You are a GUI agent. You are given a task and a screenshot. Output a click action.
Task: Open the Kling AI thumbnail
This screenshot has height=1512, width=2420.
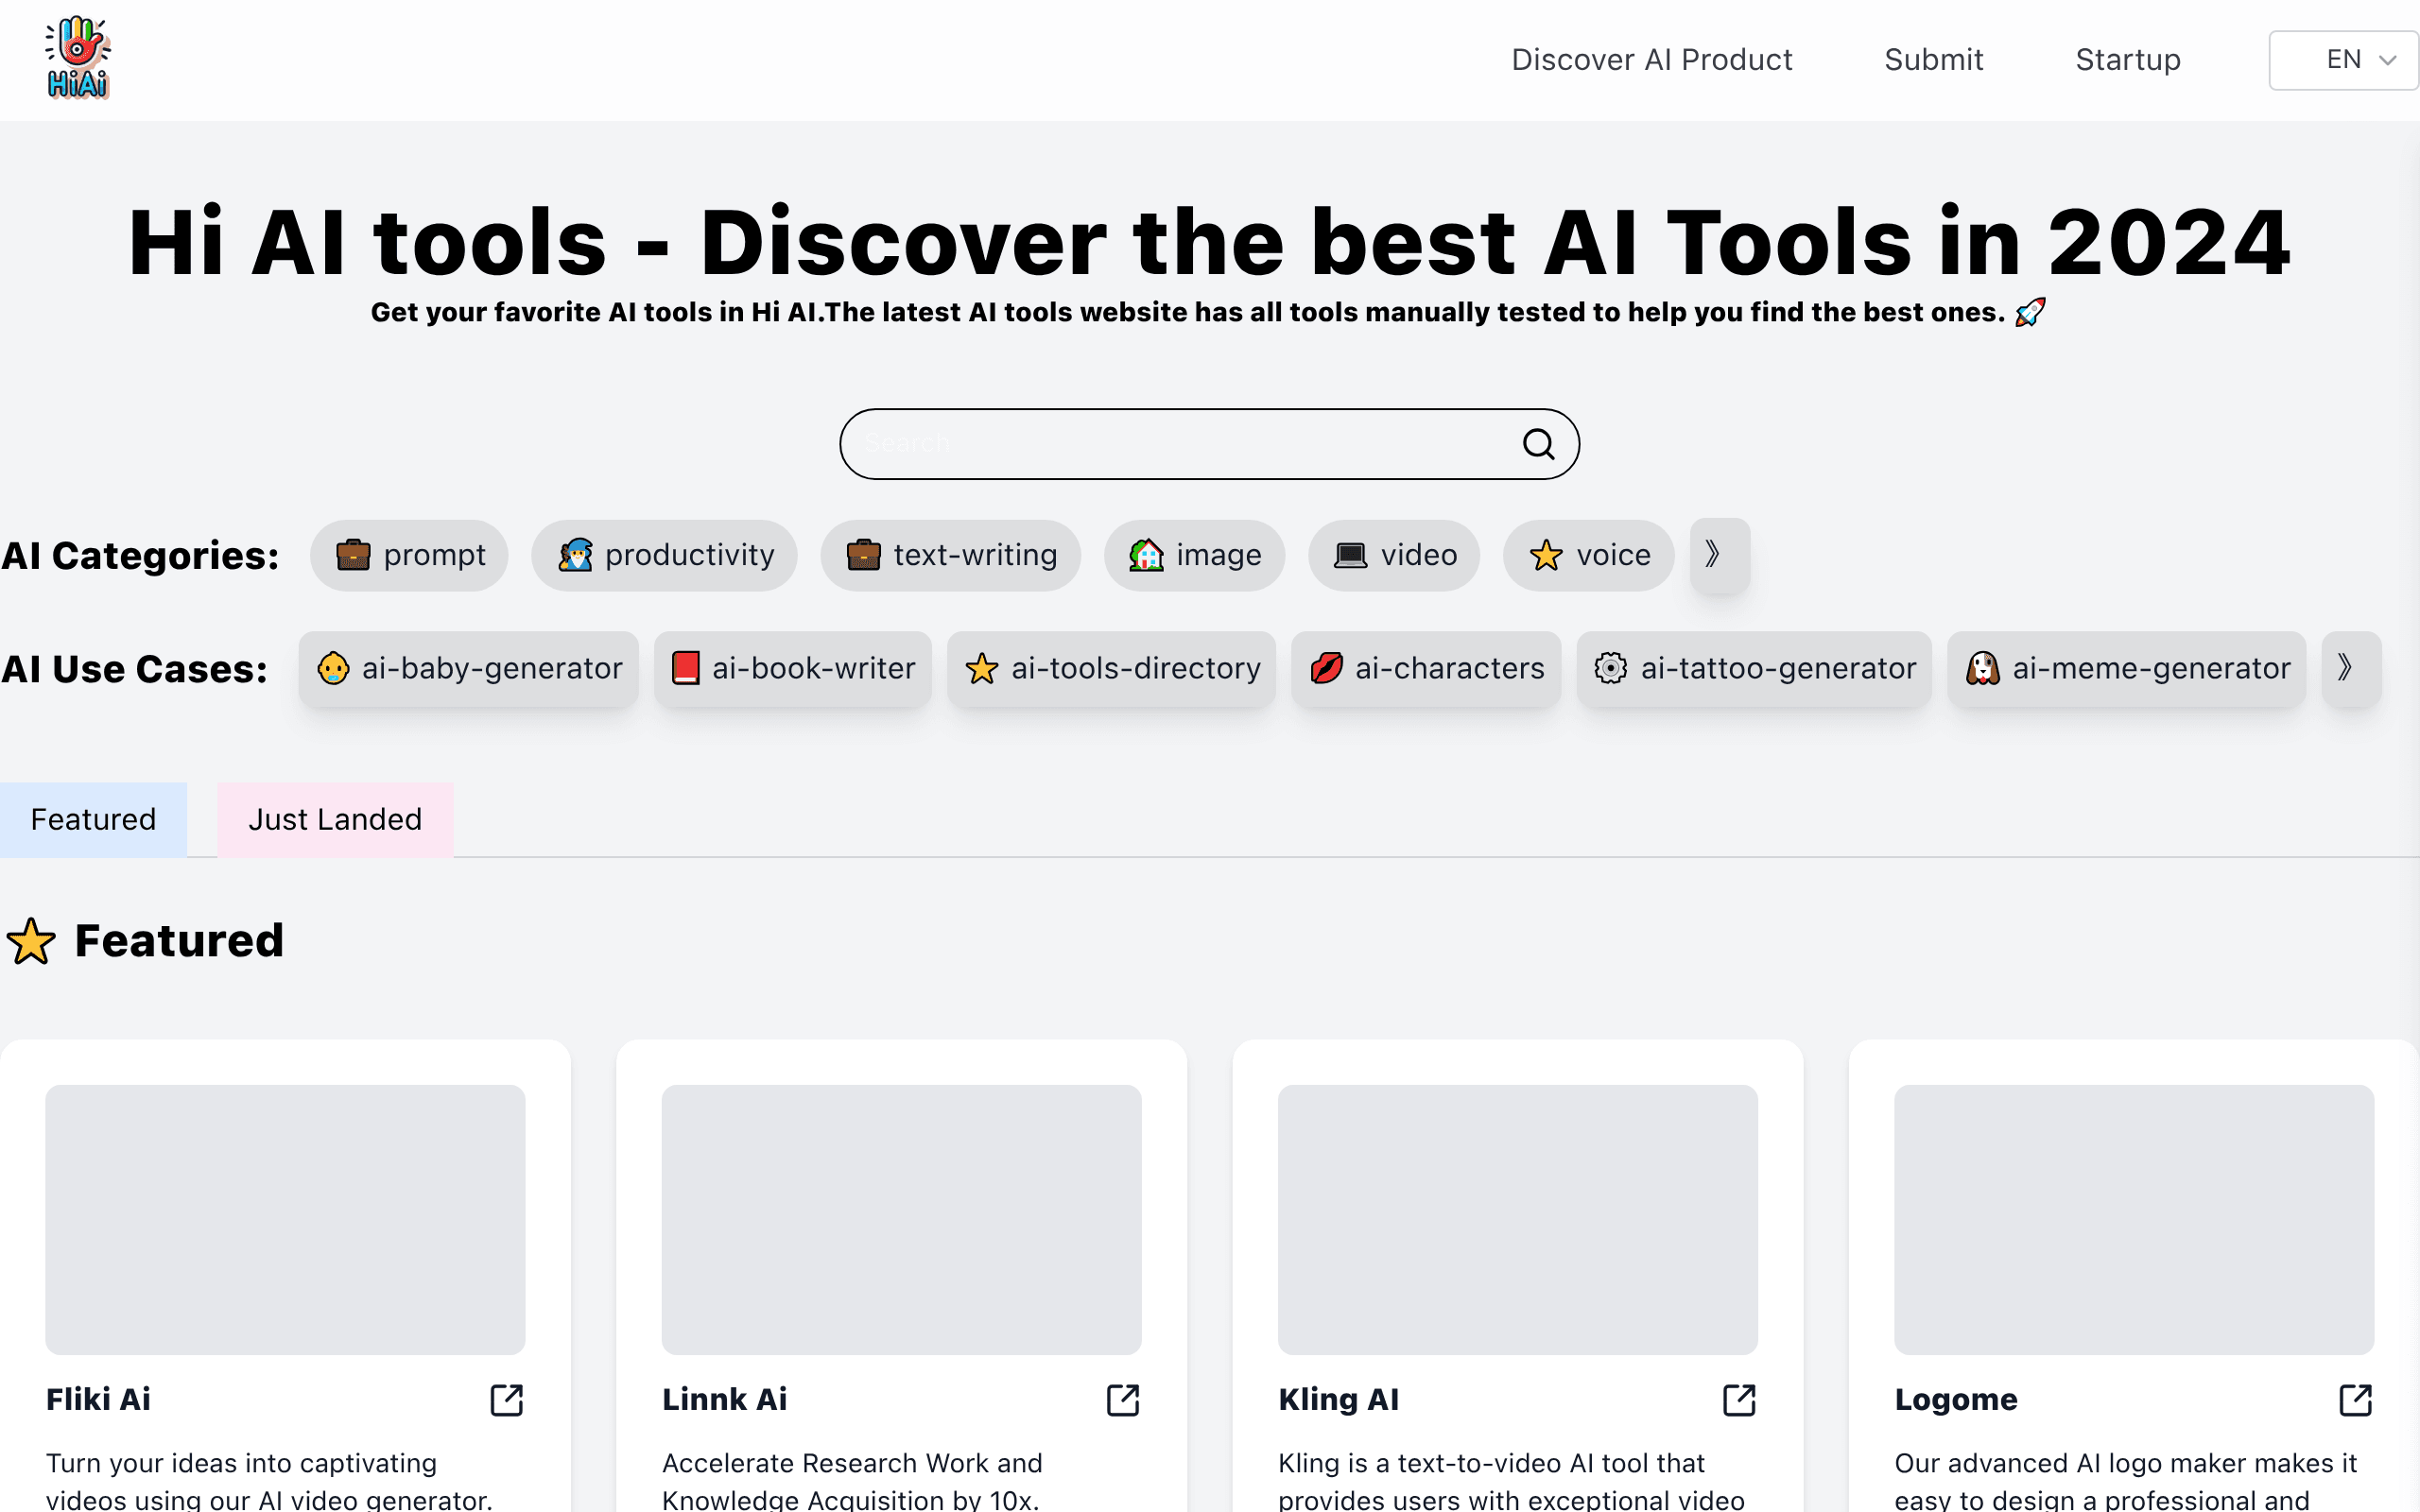[x=1517, y=1220]
